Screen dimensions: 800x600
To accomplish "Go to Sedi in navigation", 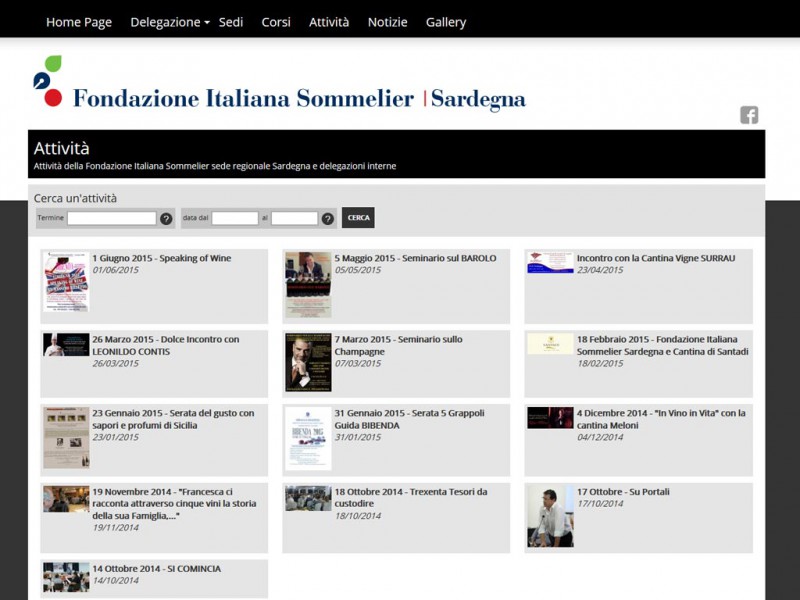I will click(x=231, y=22).
